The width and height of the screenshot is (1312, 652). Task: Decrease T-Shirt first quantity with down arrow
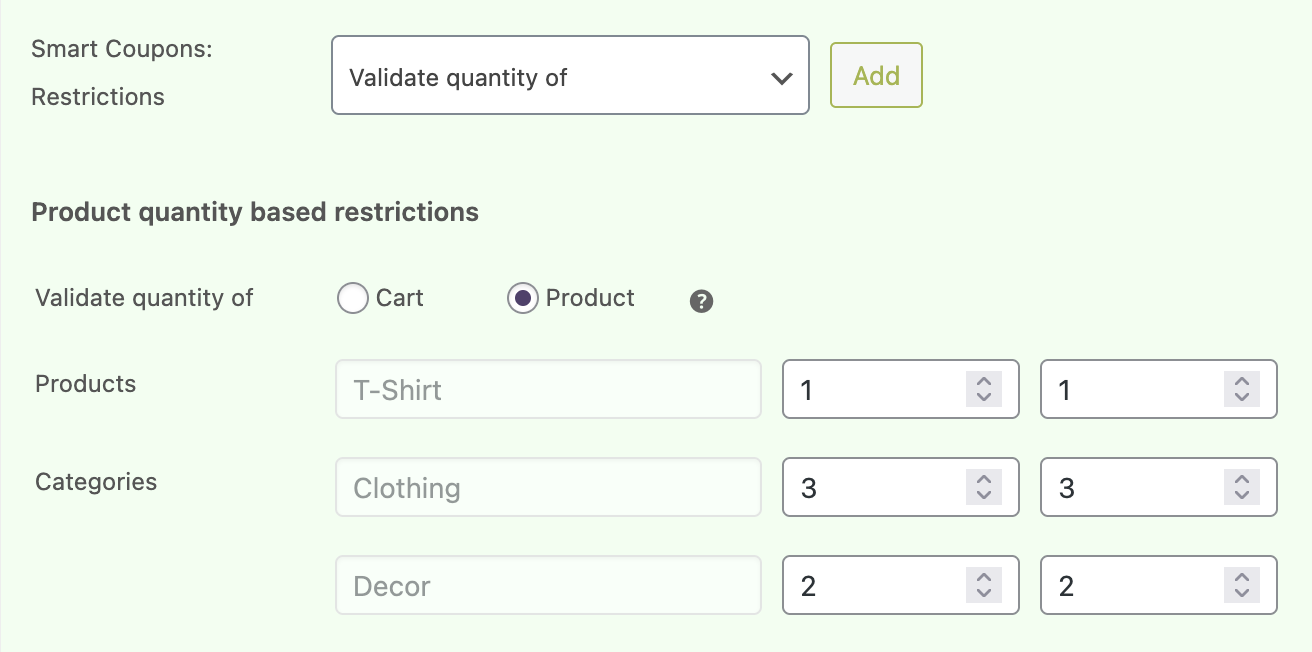[984, 397]
